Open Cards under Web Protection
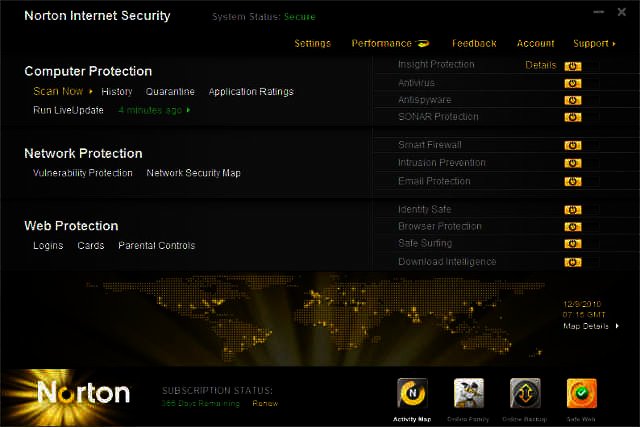640x427 pixels. [91, 245]
